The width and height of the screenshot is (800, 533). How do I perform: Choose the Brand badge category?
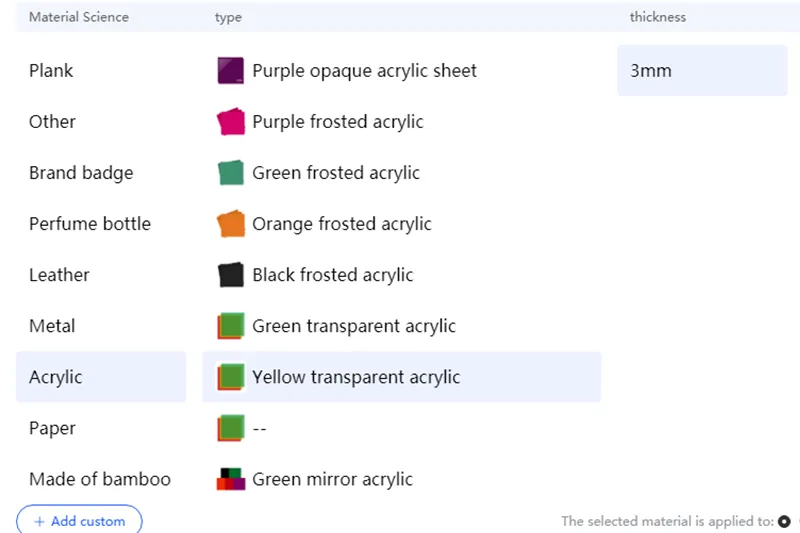tap(81, 173)
